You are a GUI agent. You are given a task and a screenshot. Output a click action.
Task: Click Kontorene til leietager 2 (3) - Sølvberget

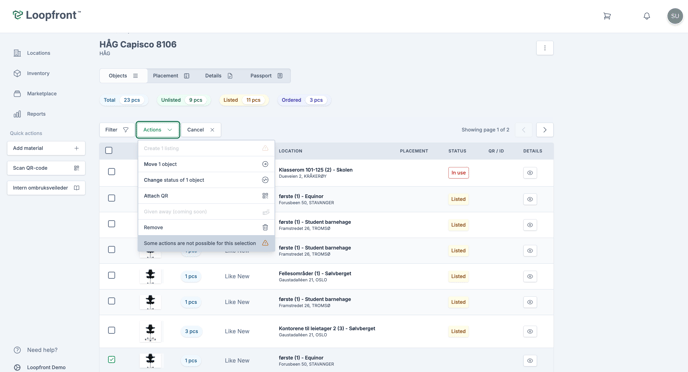(327, 328)
